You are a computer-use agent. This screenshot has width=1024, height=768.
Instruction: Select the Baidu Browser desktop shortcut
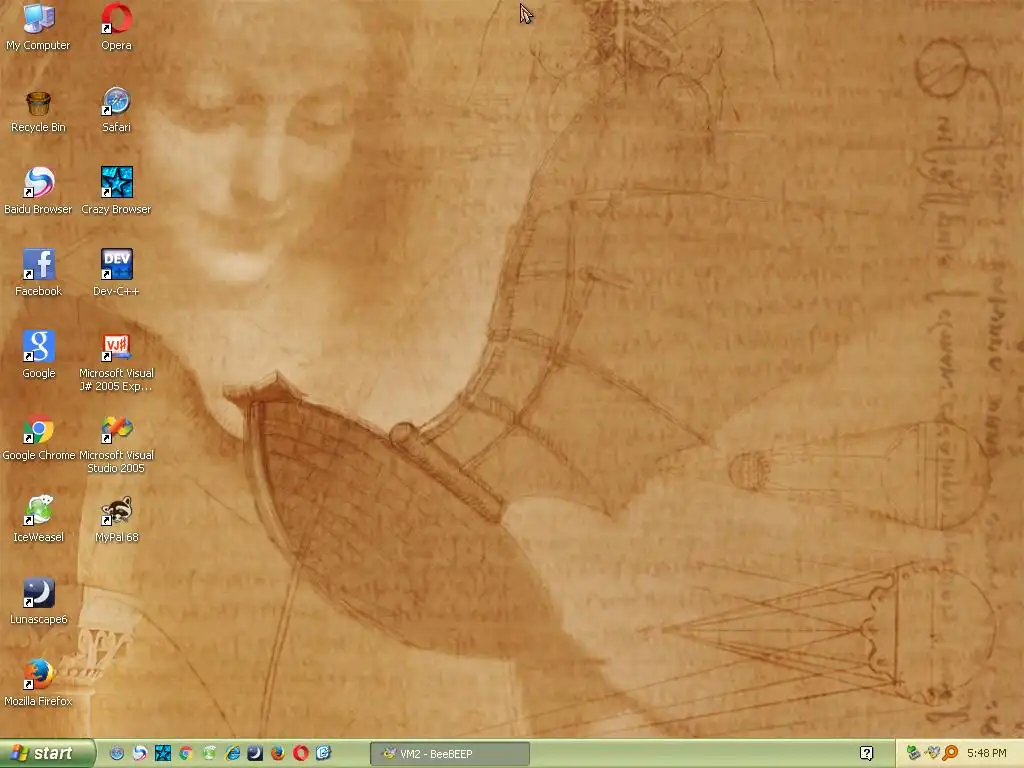(x=39, y=191)
